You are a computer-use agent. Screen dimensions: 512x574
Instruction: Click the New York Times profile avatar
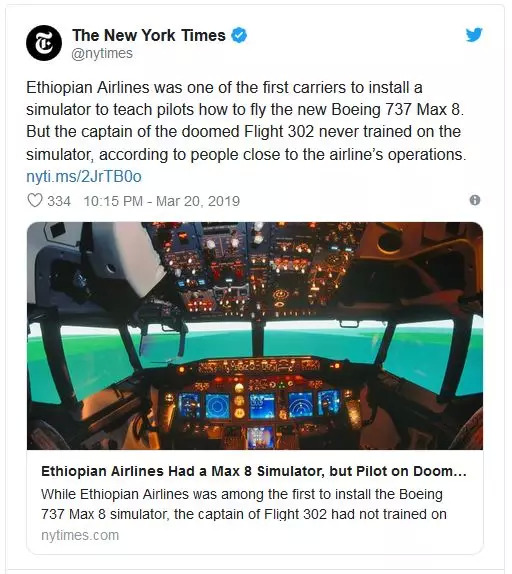44,43
